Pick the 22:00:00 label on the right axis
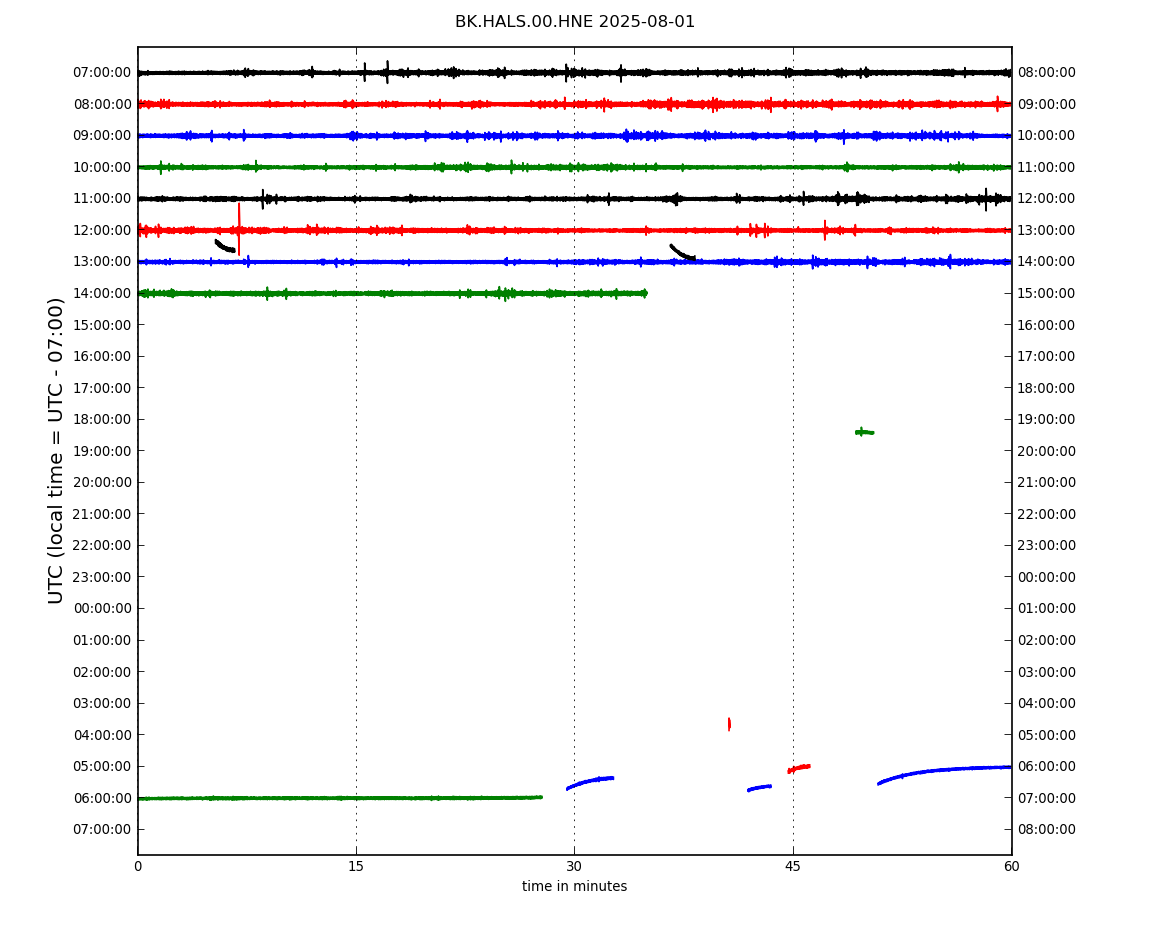The image size is (1150, 950). click(1047, 514)
